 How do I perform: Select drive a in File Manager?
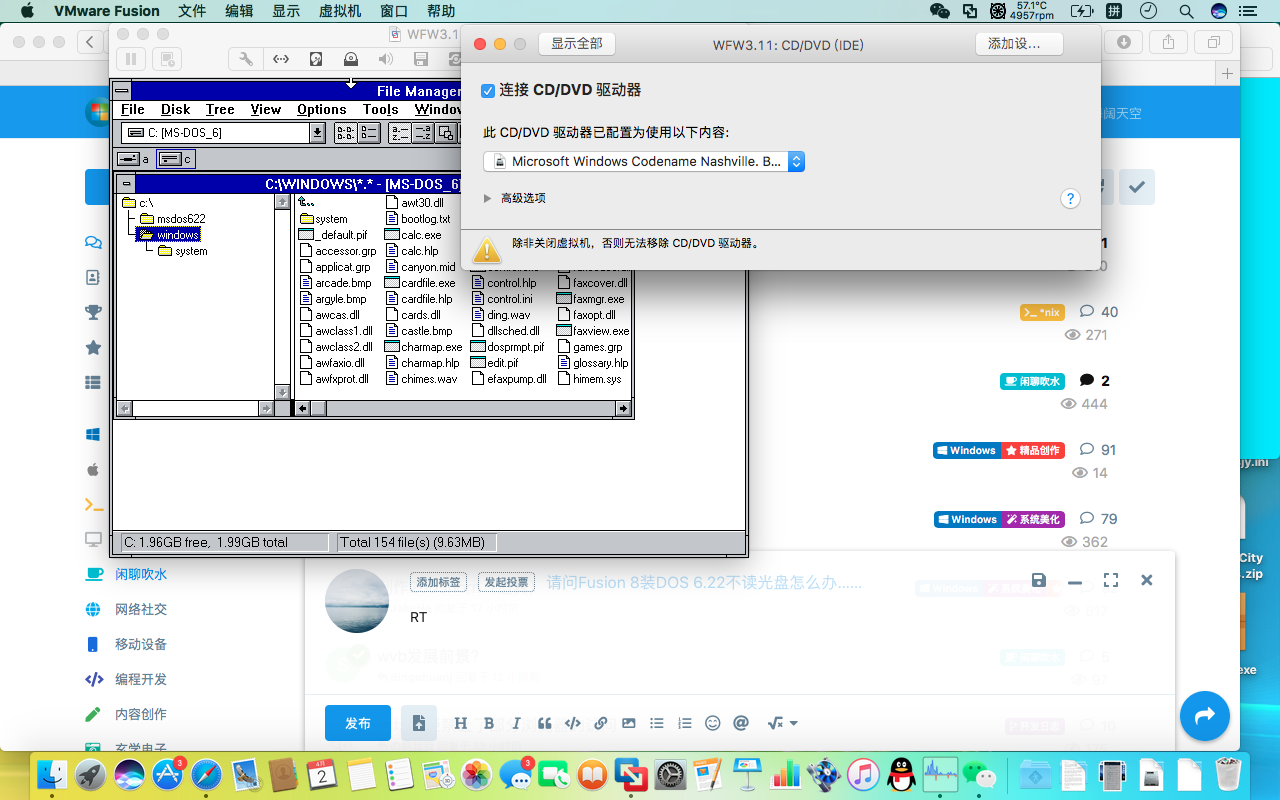pos(134,159)
